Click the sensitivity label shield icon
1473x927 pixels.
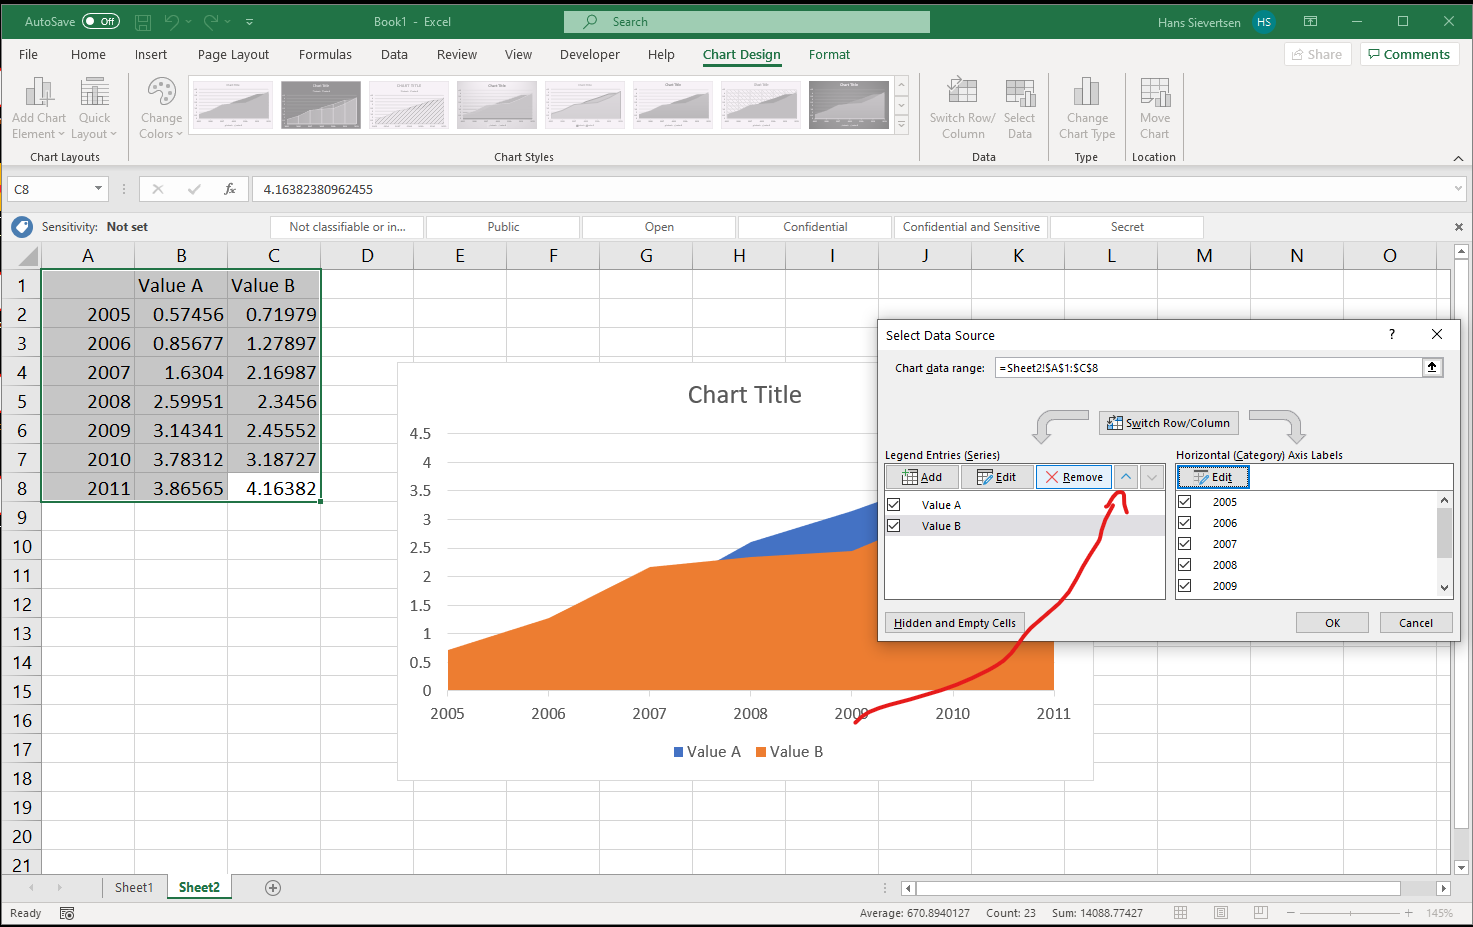point(22,227)
